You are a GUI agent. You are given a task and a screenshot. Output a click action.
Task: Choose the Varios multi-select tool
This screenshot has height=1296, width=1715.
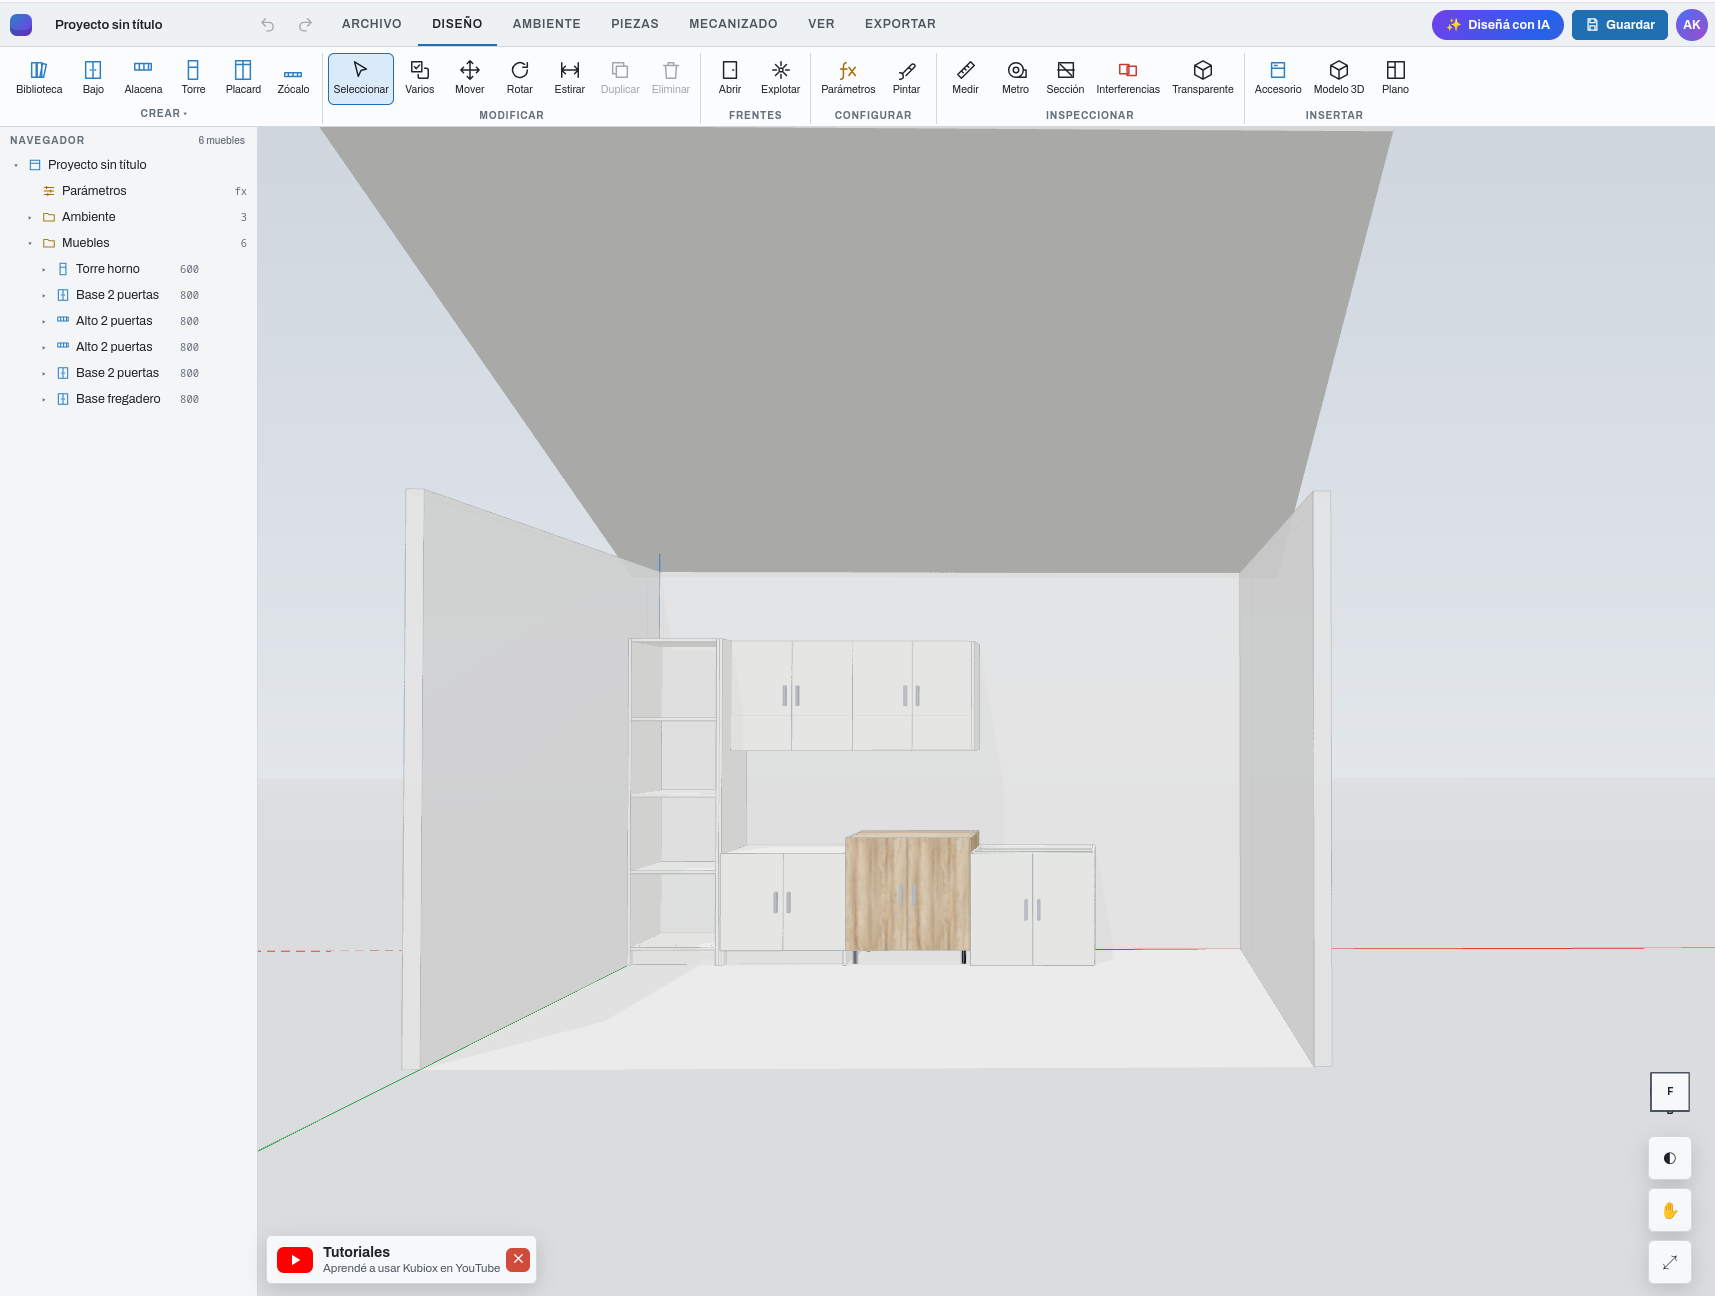(x=420, y=78)
